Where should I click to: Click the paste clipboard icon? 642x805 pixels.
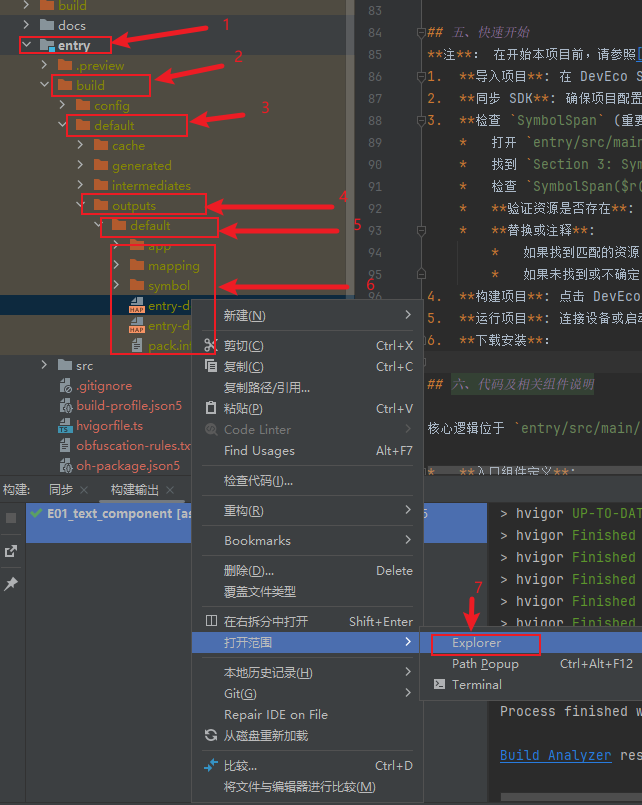tap(210, 408)
